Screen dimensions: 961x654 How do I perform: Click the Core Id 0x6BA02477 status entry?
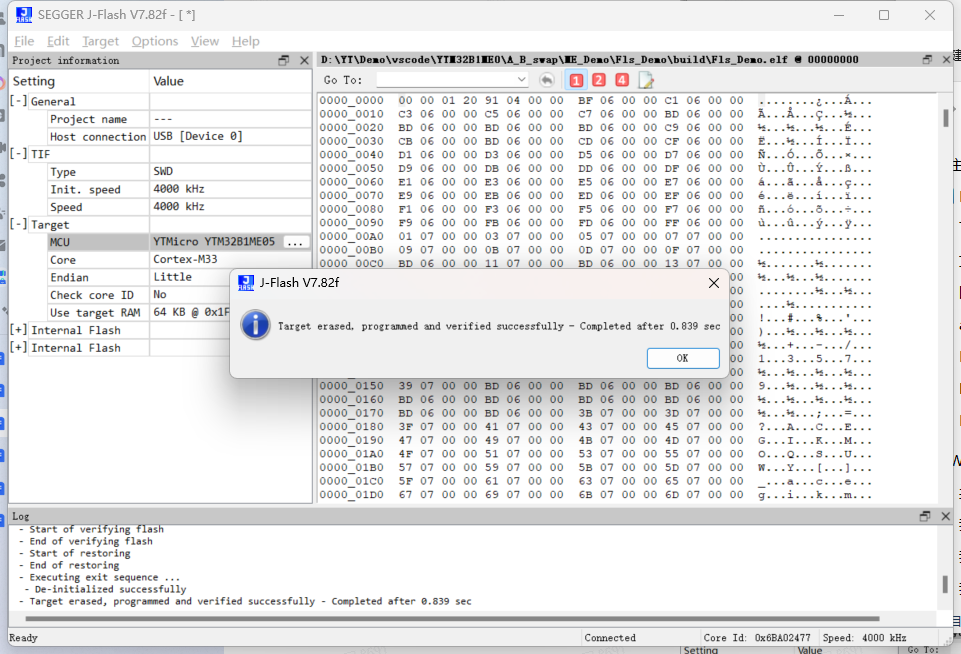(x=757, y=637)
